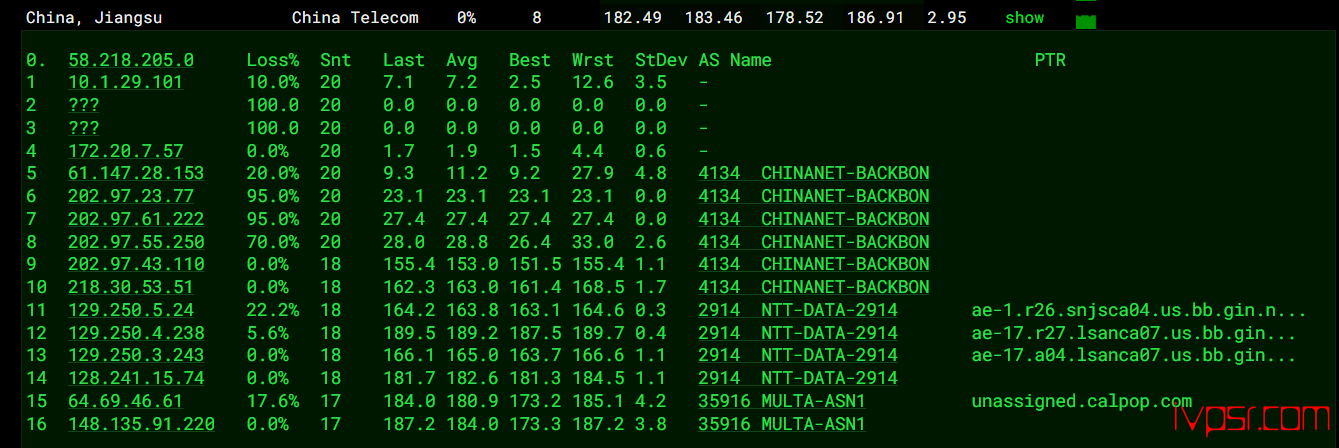Click hop 10 IP 218.30.53.51
The width and height of the screenshot is (1339, 448).
(131, 287)
